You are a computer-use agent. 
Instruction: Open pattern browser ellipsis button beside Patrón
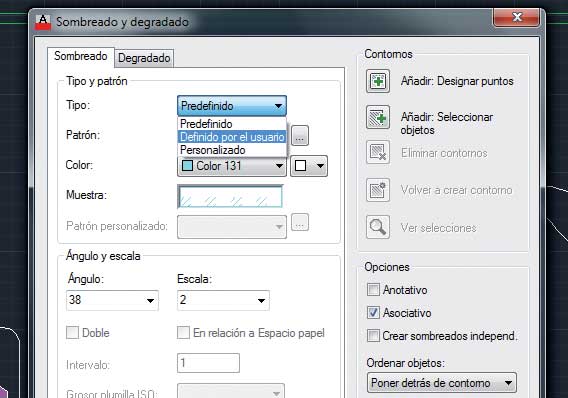(300, 135)
